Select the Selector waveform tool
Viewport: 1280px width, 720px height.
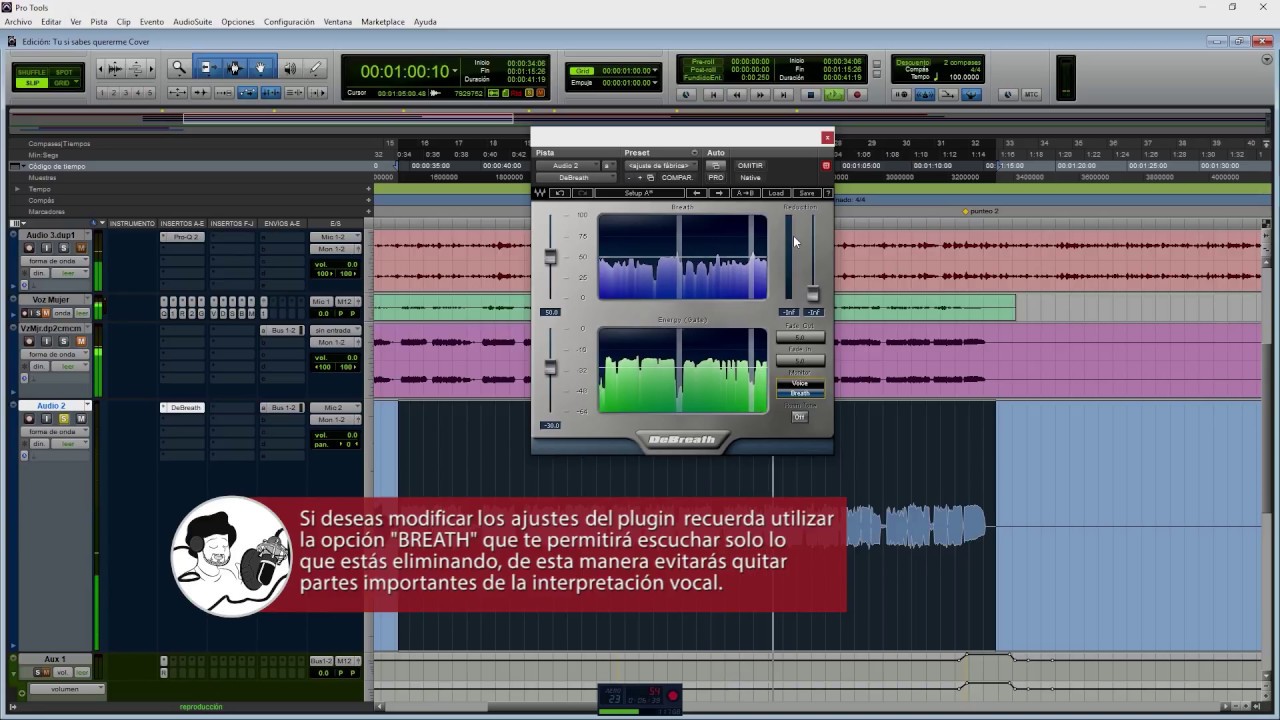(x=234, y=68)
